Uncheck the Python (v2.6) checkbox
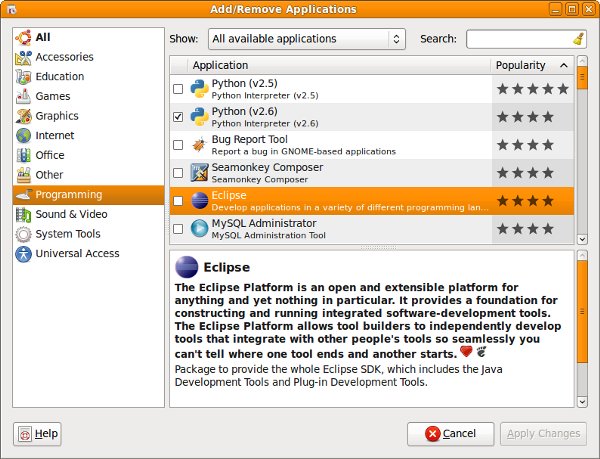The width and height of the screenshot is (600, 459). tap(178, 117)
